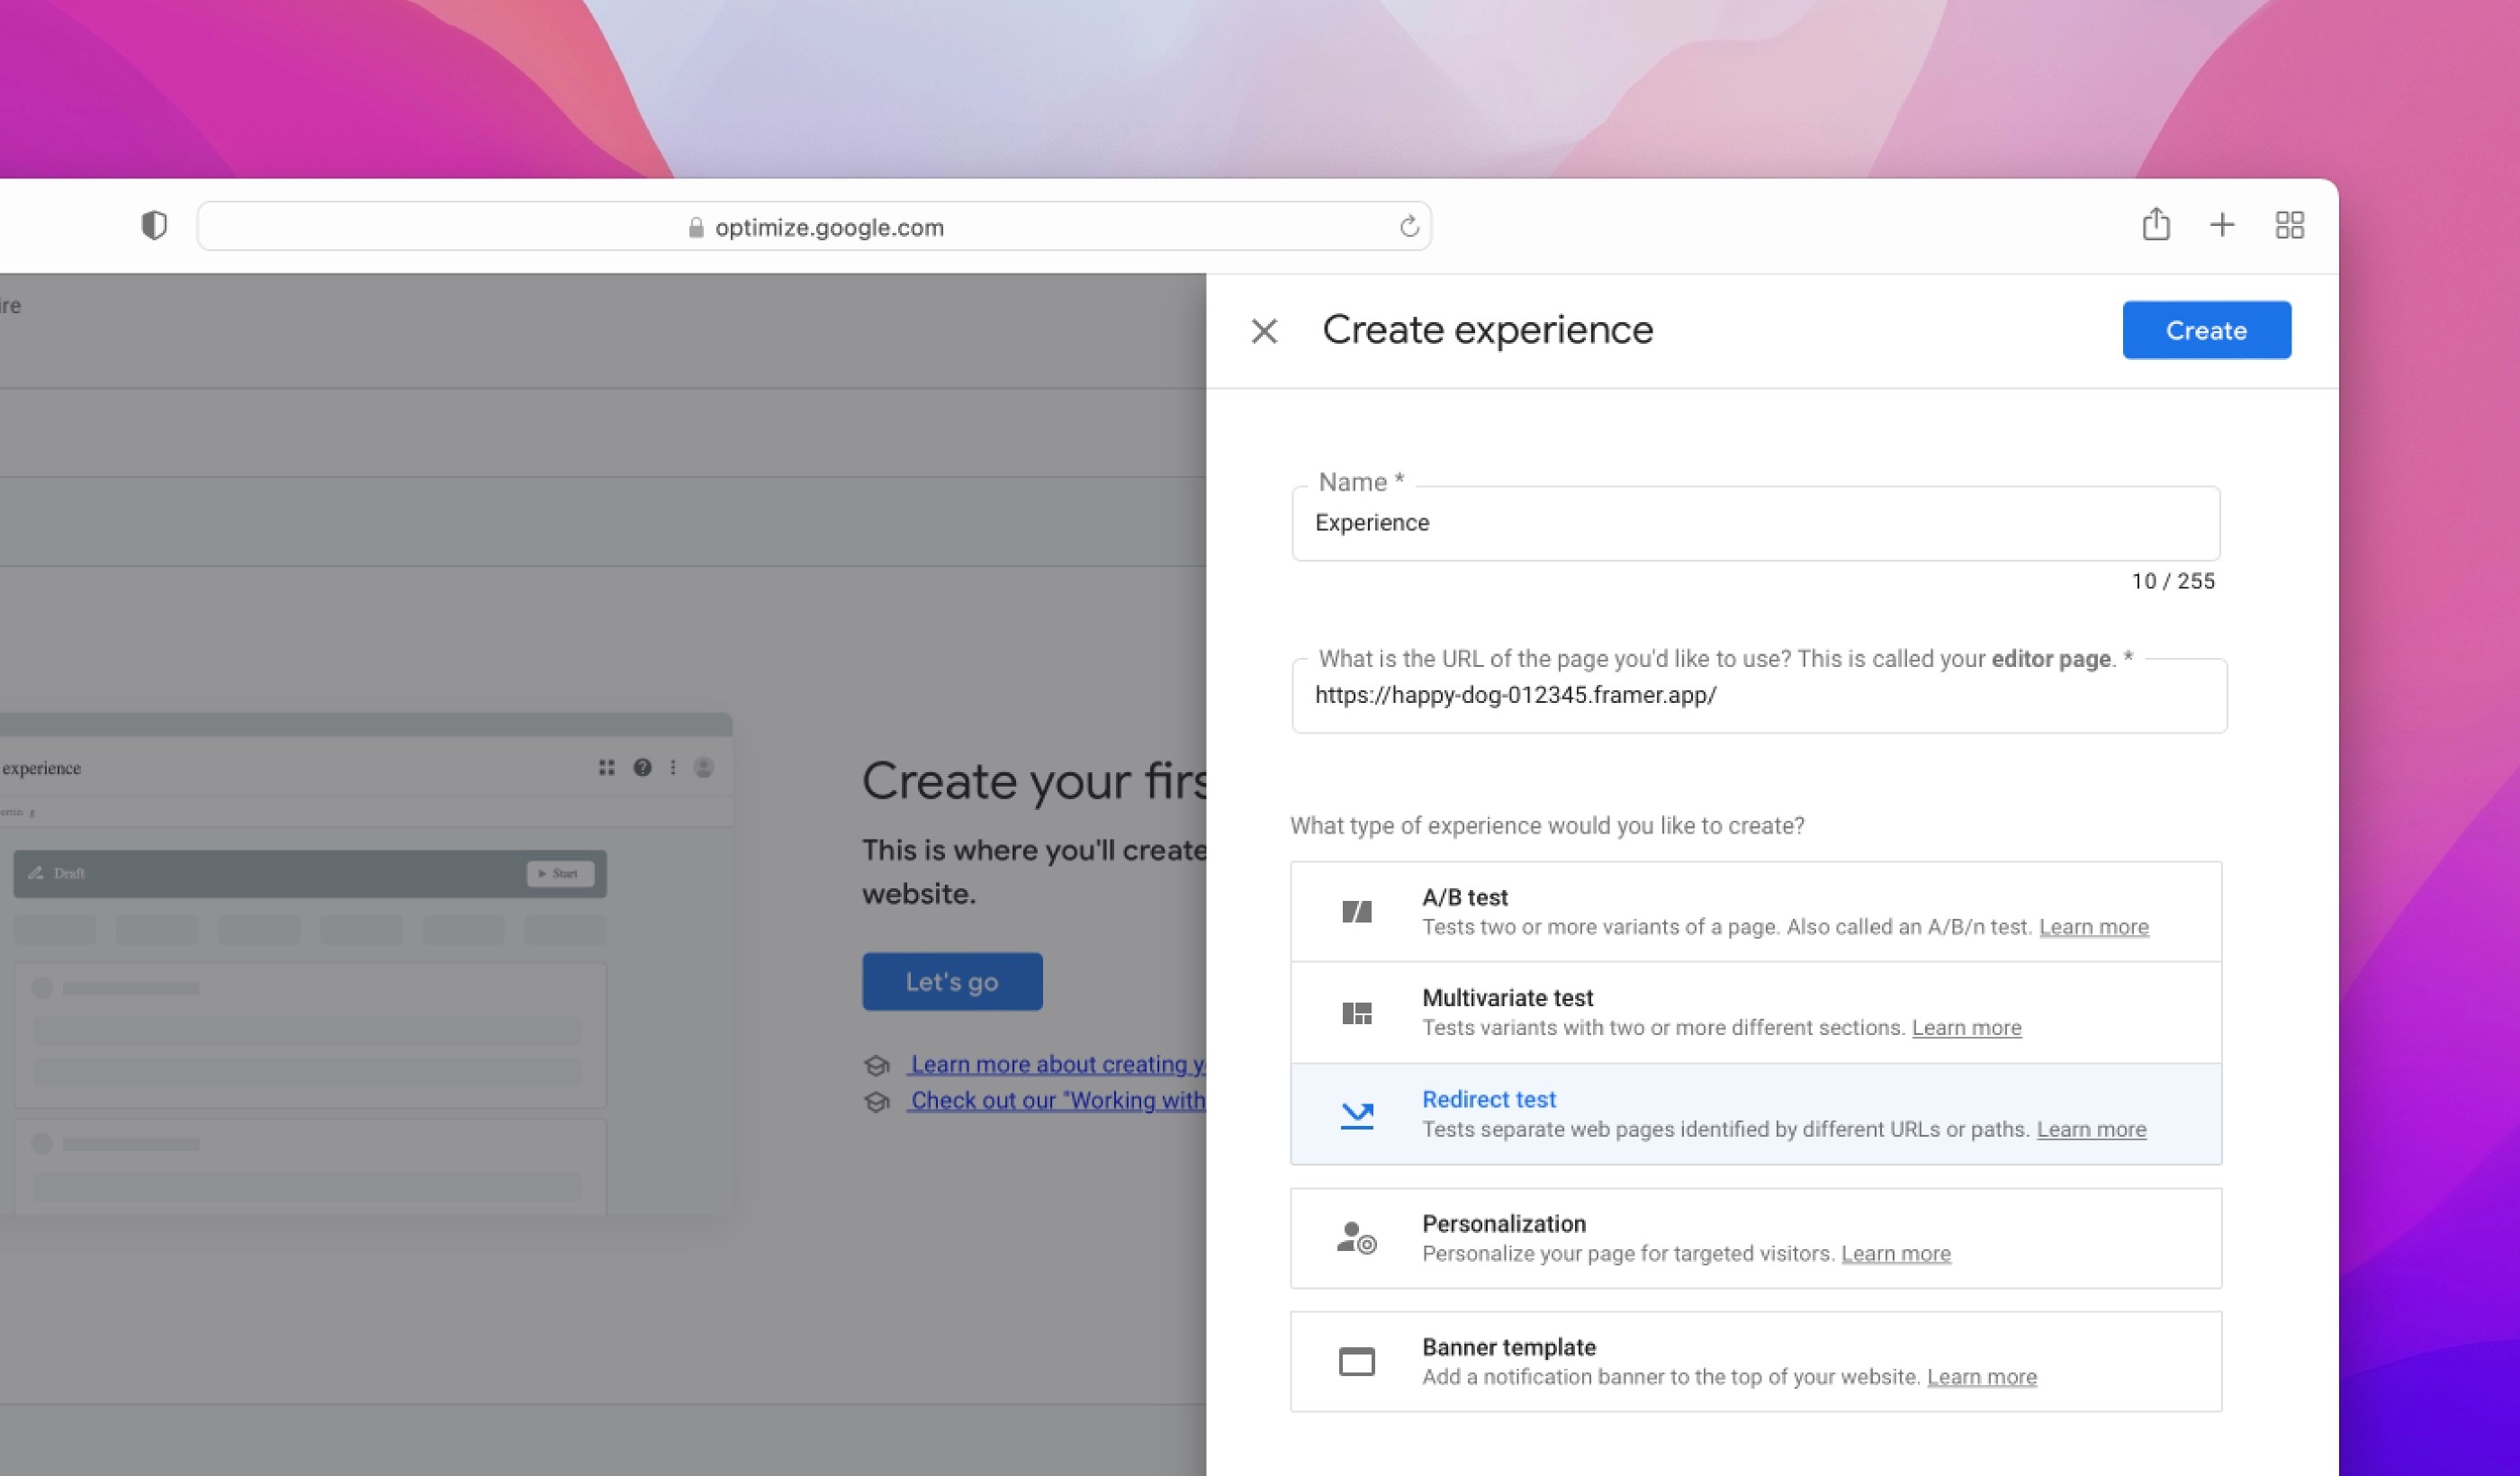Image resolution: width=2520 pixels, height=1476 pixels.
Task: Click the Banner template rectangle icon
Action: pos(1356,1362)
